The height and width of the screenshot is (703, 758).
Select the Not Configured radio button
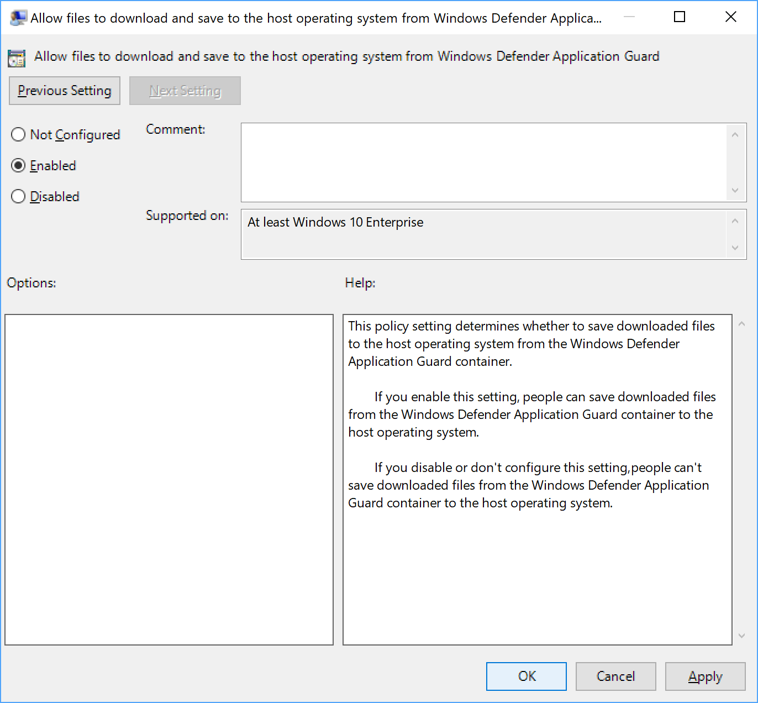click(x=18, y=135)
